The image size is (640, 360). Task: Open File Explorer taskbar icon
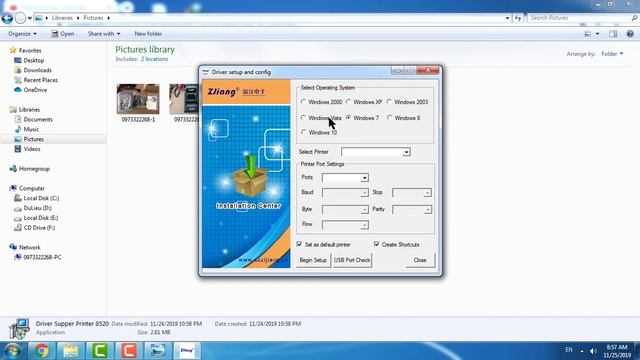pyautogui.click(x=71, y=351)
